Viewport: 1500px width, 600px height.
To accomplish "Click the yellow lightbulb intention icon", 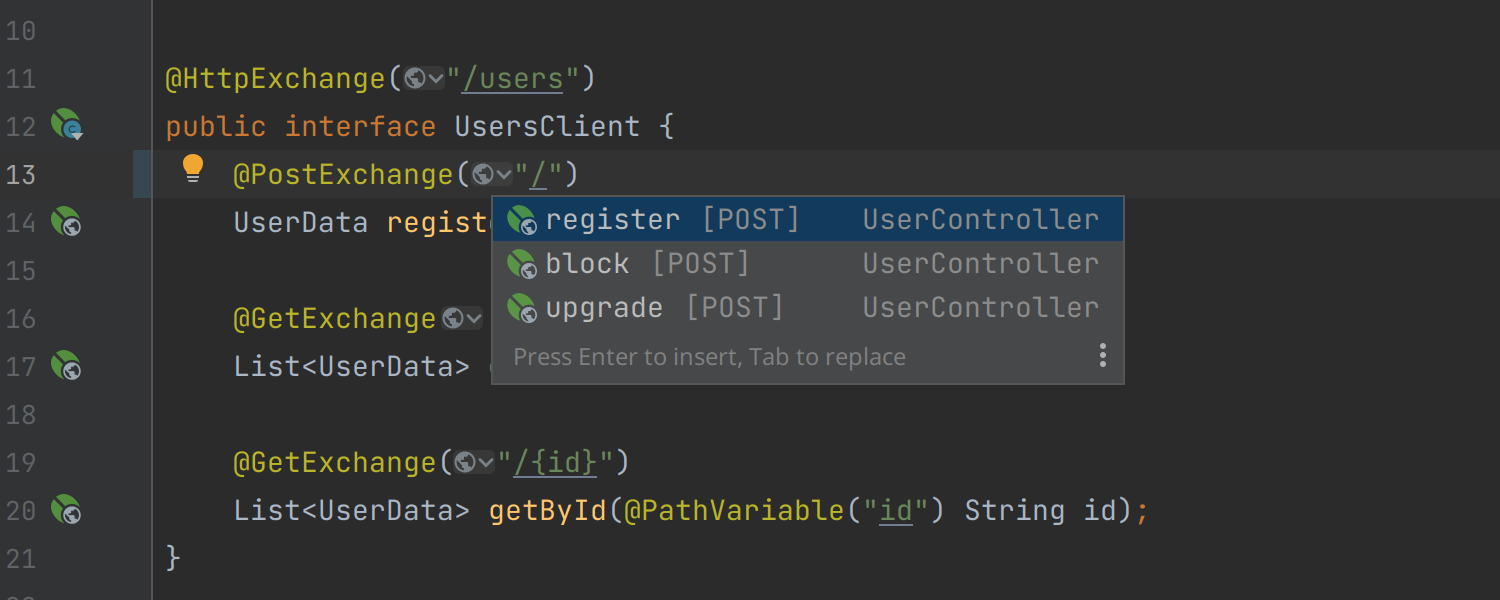I will [193, 169].
